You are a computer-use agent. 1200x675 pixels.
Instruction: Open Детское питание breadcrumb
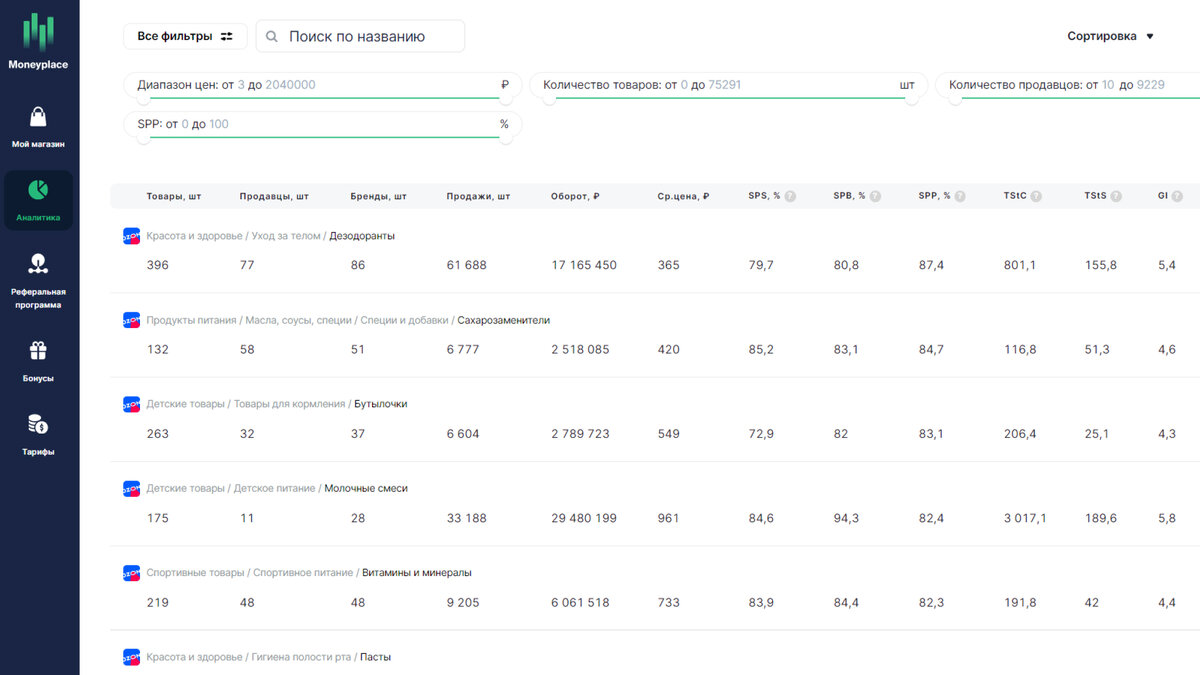[274, 488]
